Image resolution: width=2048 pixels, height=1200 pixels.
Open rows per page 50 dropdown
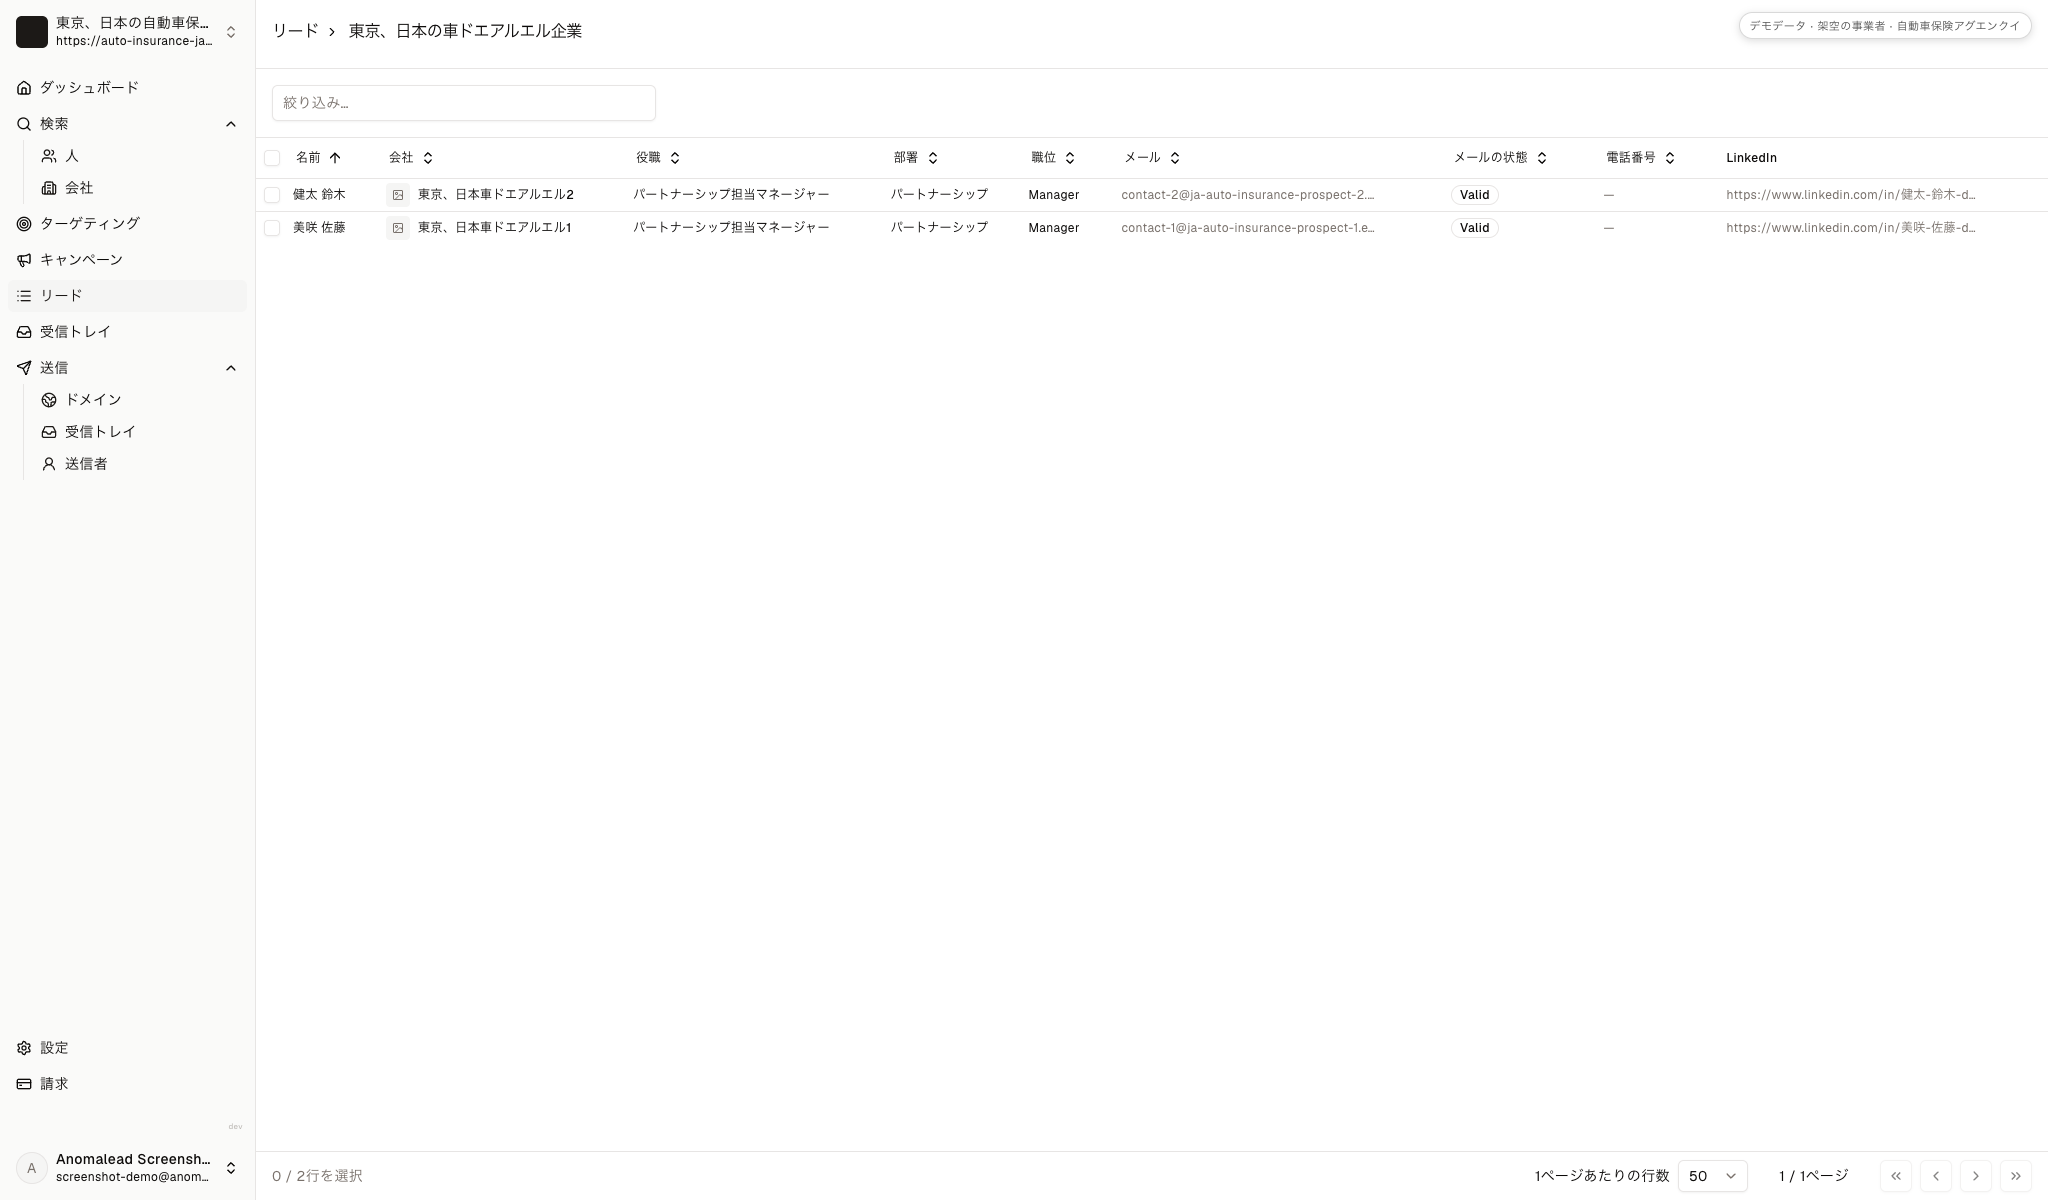[1712, 1176]
